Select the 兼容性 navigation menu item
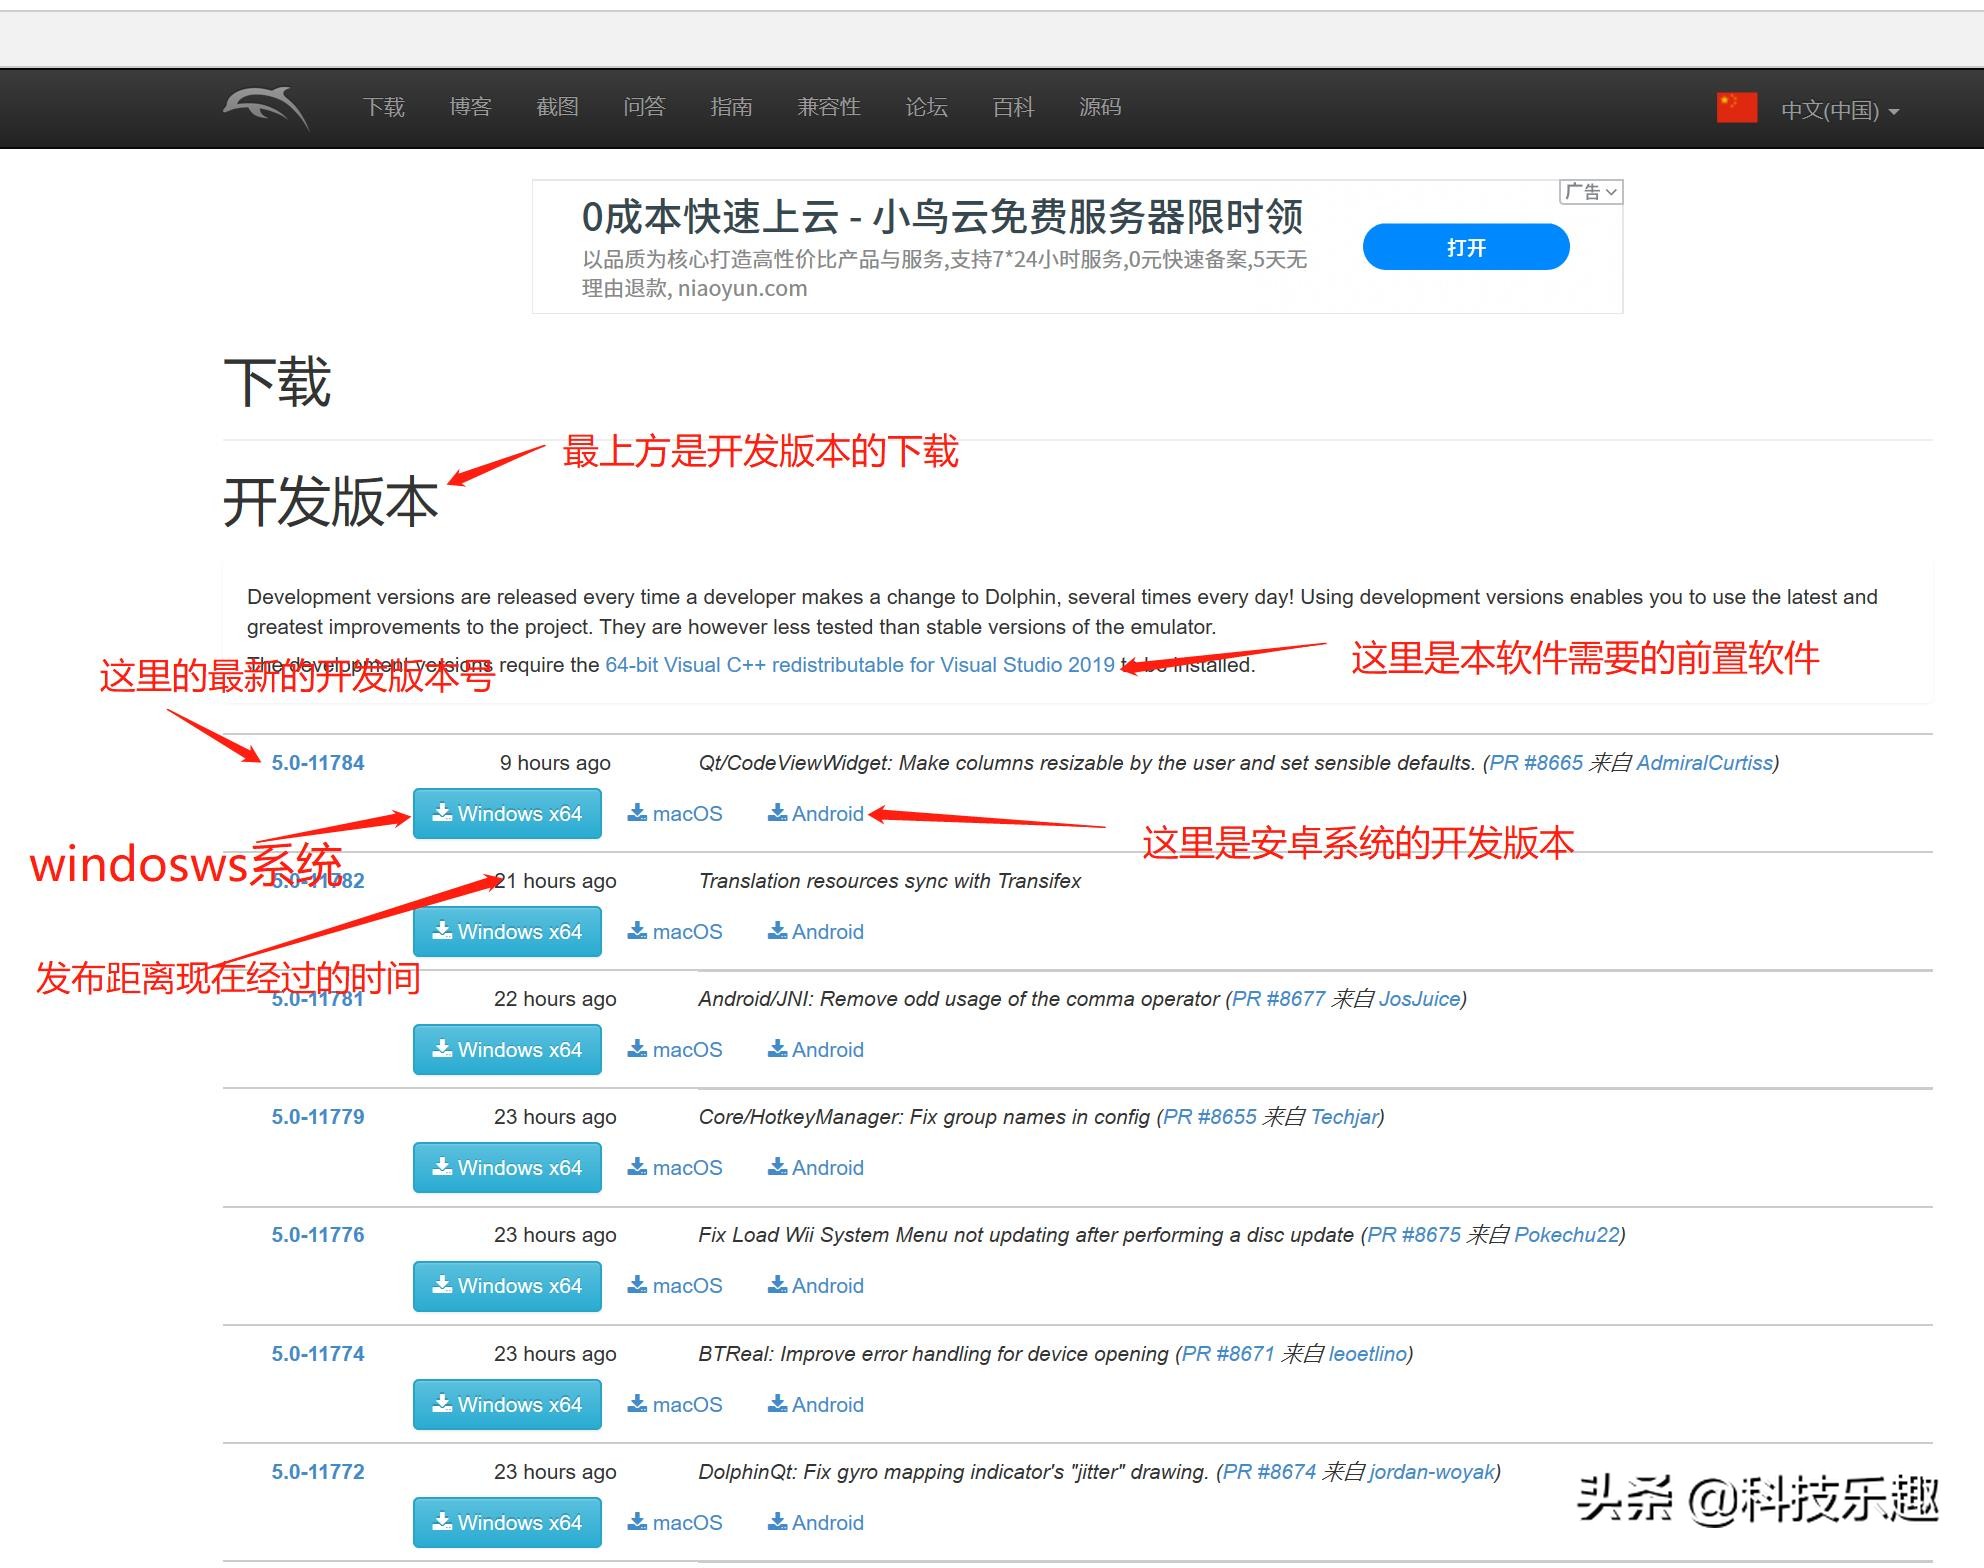 pyautogui.click(x=828, y=107)
